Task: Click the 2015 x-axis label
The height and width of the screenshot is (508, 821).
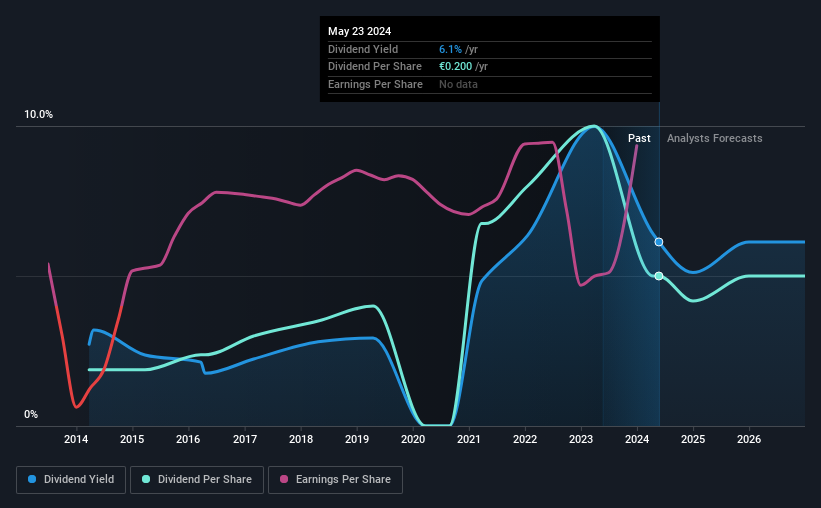Action: pos(132,439)
